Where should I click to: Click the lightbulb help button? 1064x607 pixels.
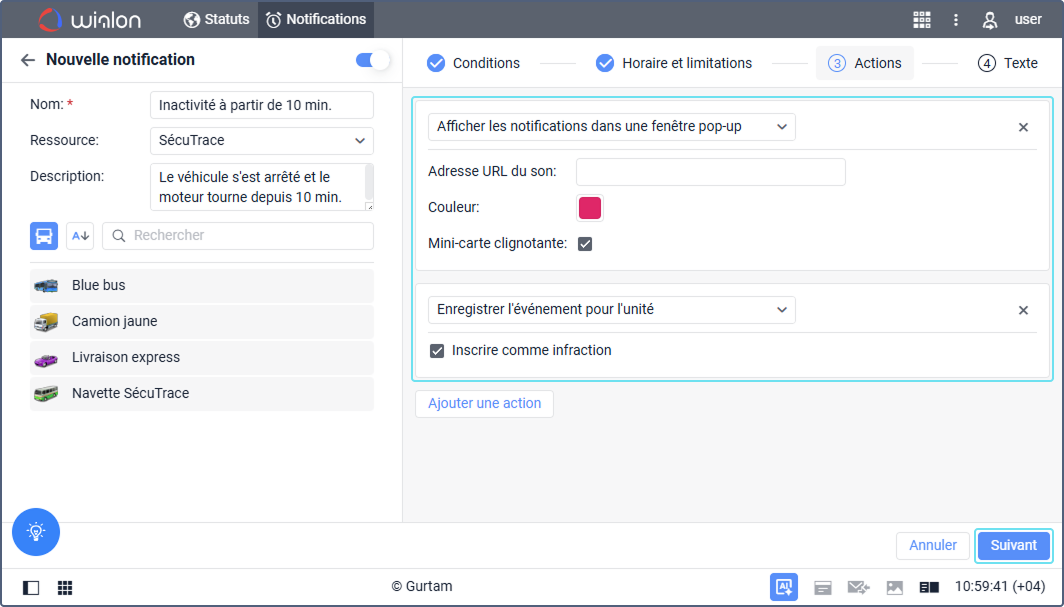pos(36,532)
